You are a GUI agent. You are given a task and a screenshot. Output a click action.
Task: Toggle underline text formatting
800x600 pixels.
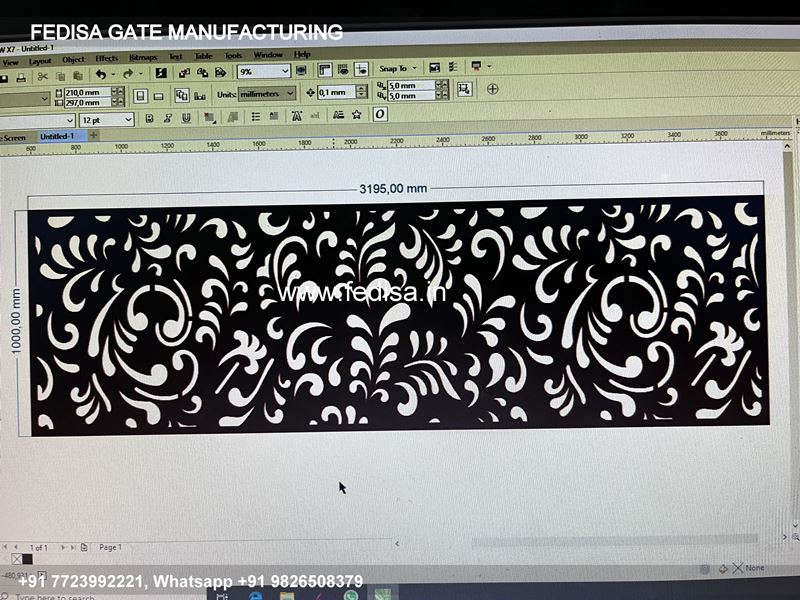click(x=186, y=119)
